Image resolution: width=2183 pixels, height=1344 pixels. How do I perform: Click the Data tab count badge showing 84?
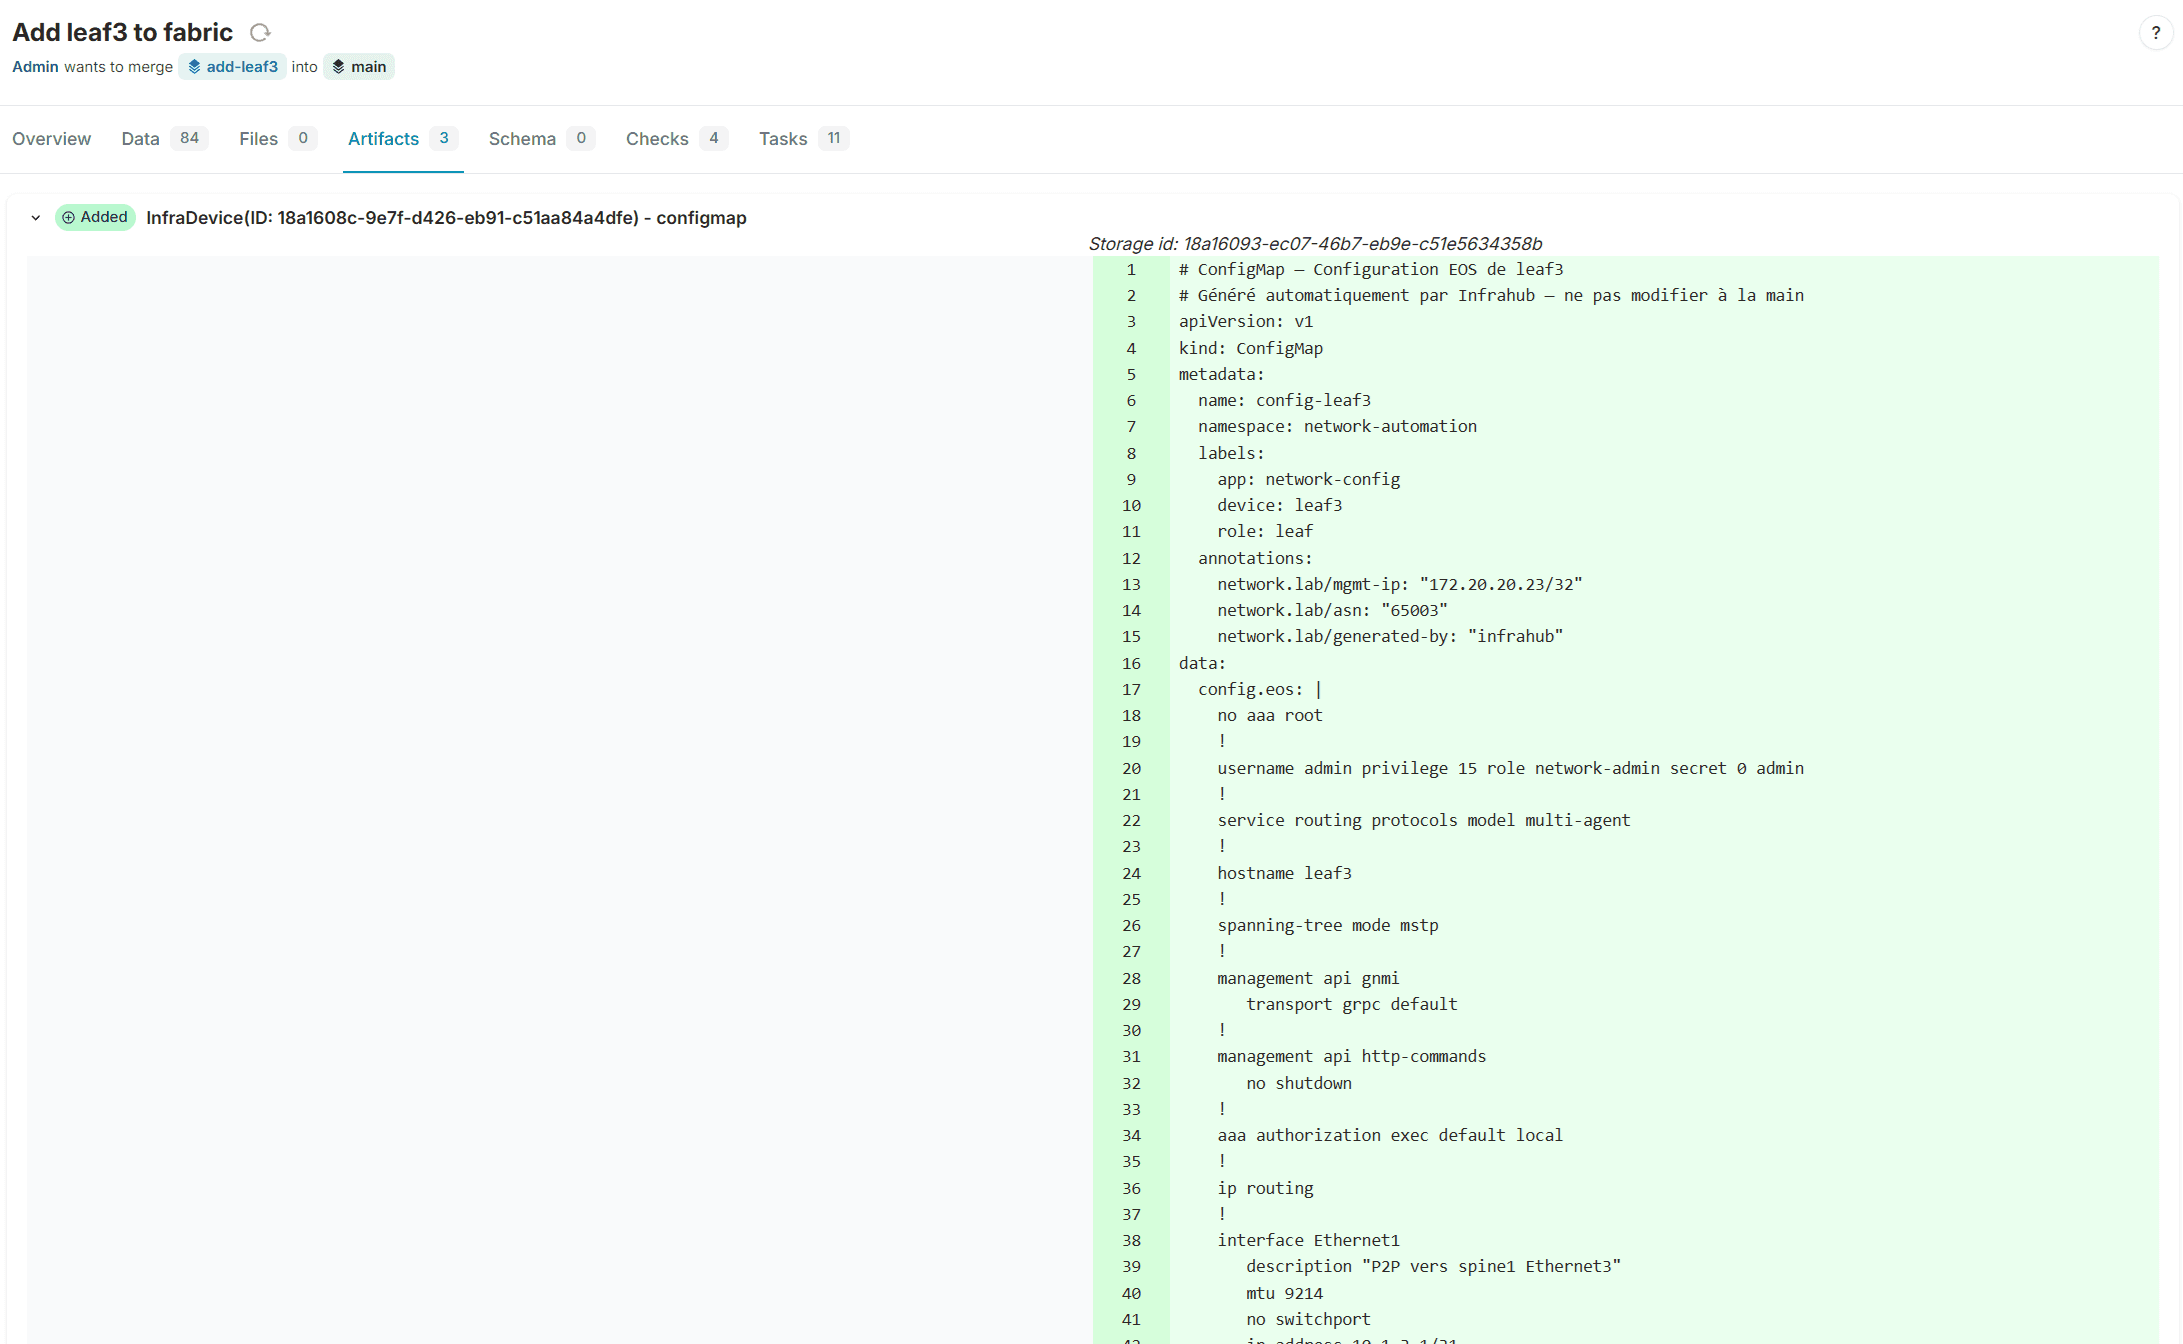pyautogui.click(x=190, y=137)
